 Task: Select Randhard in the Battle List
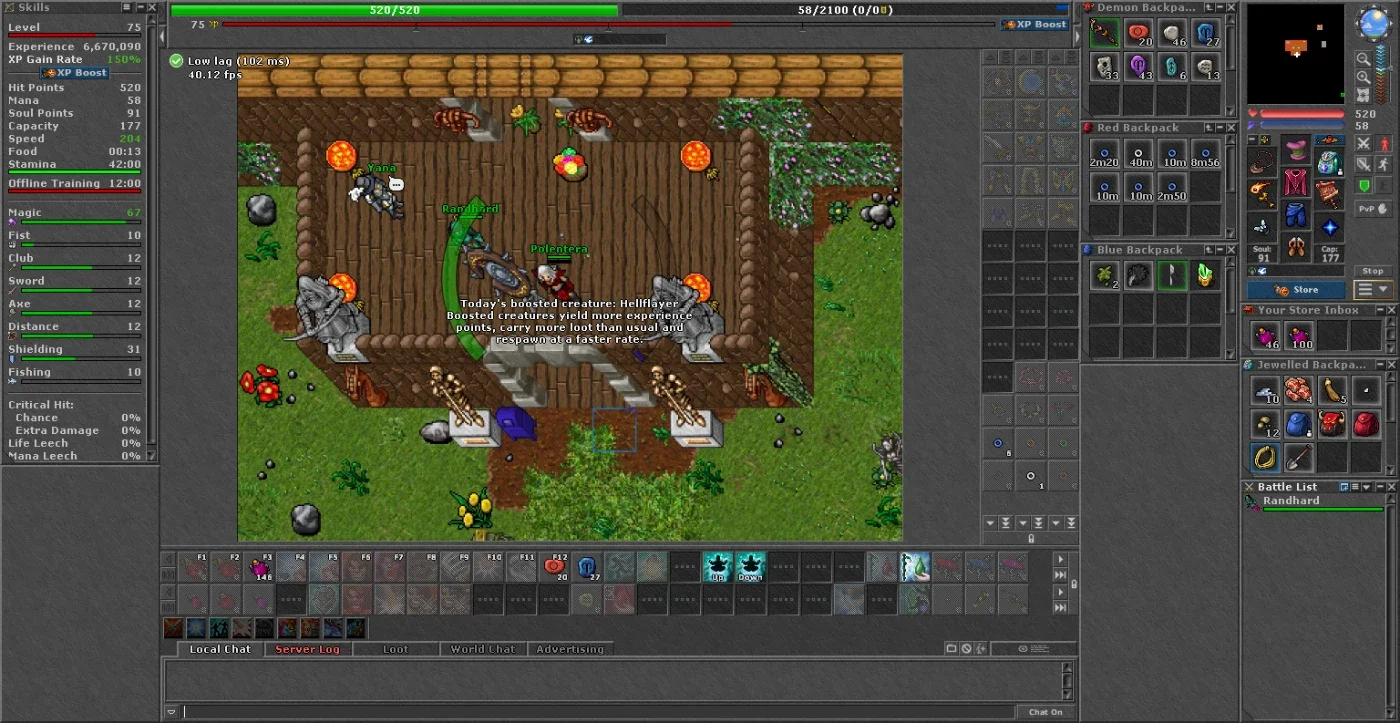click(x=1313, y=503)
